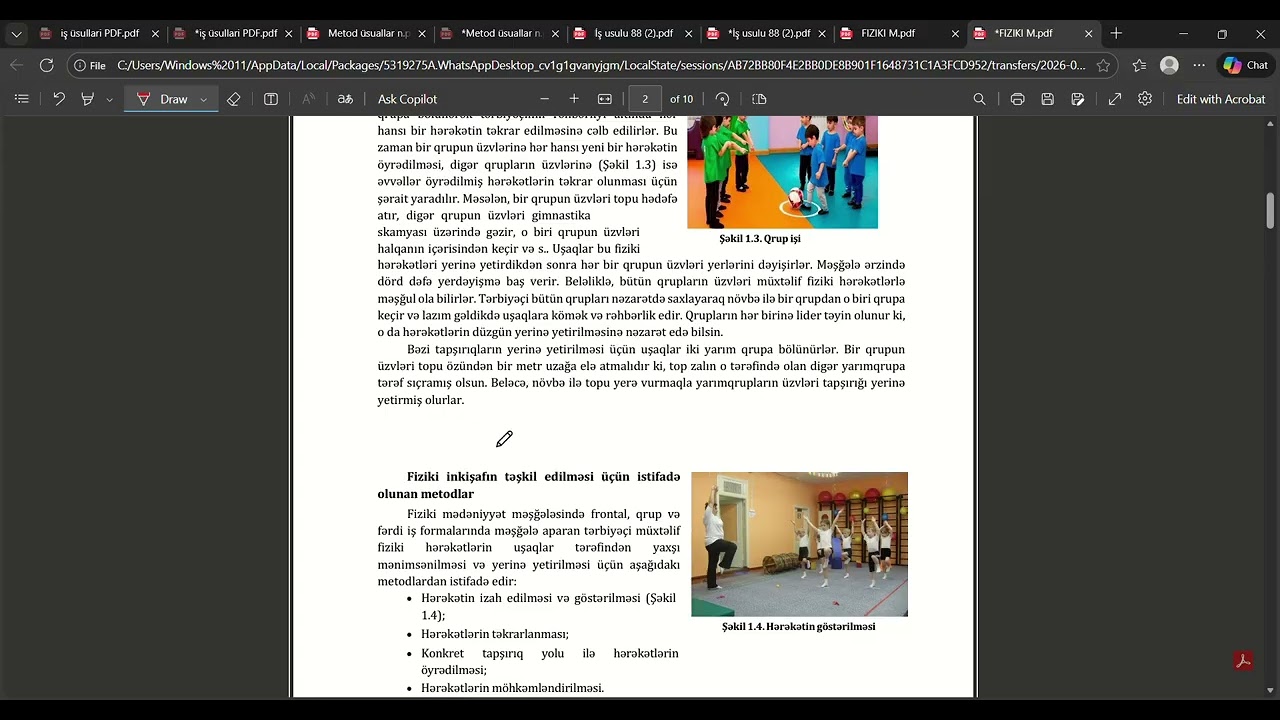This screenshot has height=720, width=1280.
Task: Click the address bar URL
Action: tap(600, 65)
